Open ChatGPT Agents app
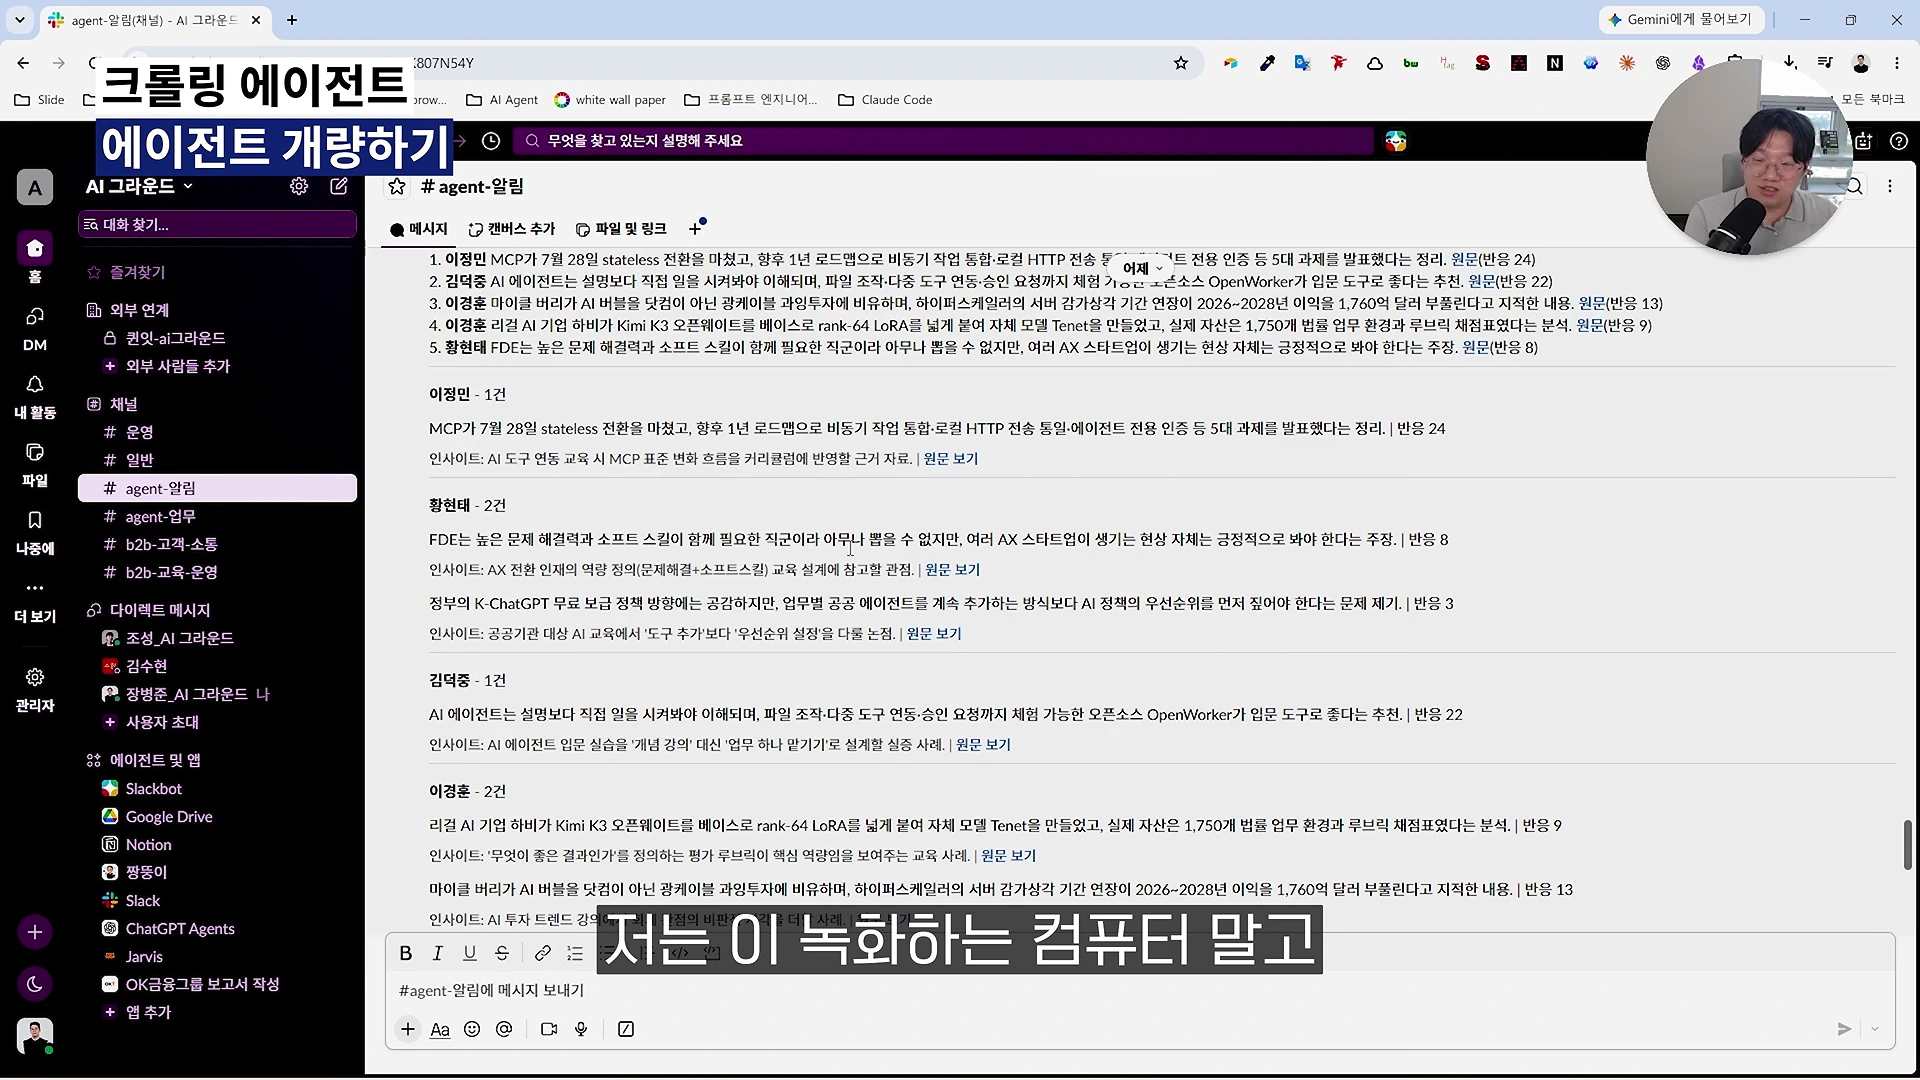Screen dimensions: 1920x1080 [217, 928]
